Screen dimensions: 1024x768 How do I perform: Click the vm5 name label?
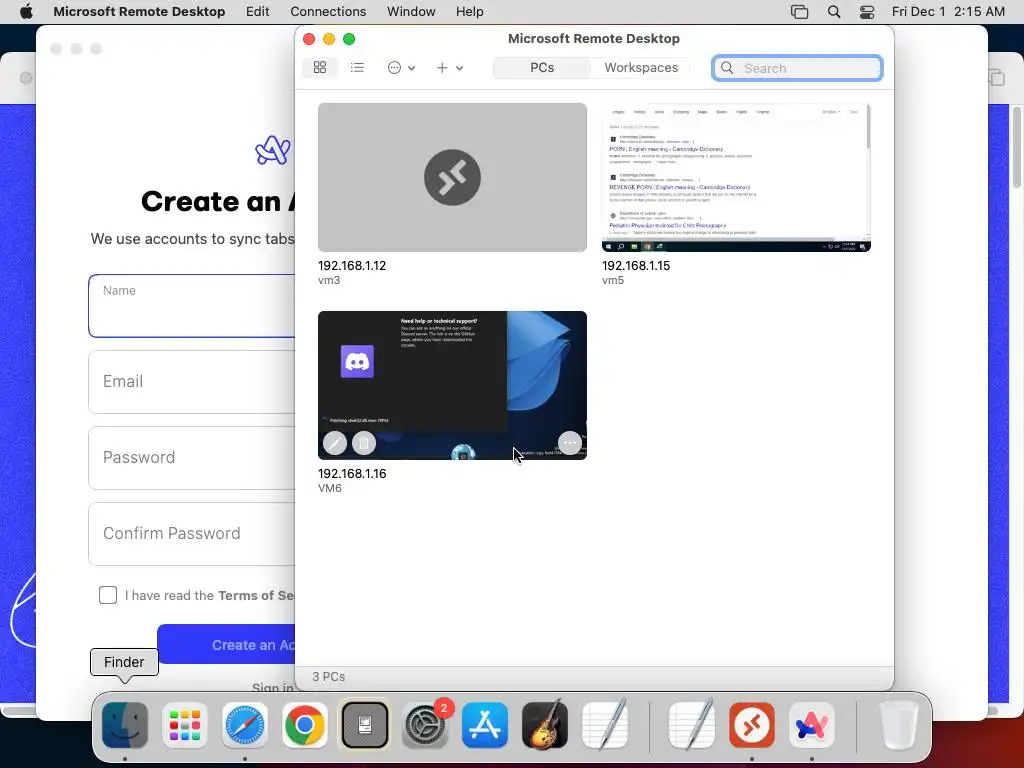(x=613, y=280)
